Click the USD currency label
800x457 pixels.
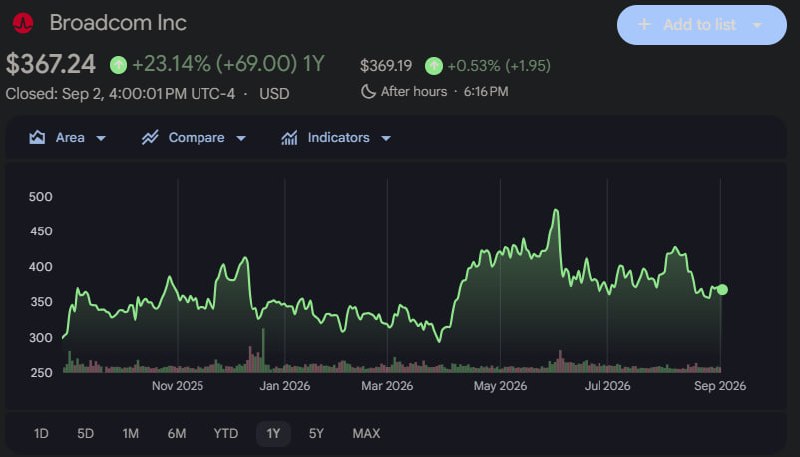(274, 94)
